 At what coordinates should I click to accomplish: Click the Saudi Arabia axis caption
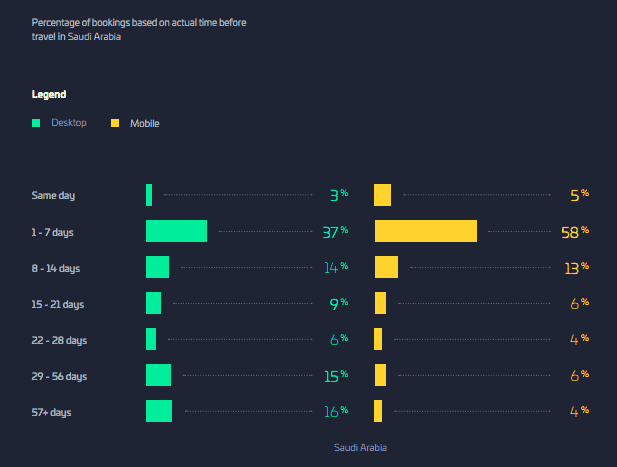click(360, 447)
